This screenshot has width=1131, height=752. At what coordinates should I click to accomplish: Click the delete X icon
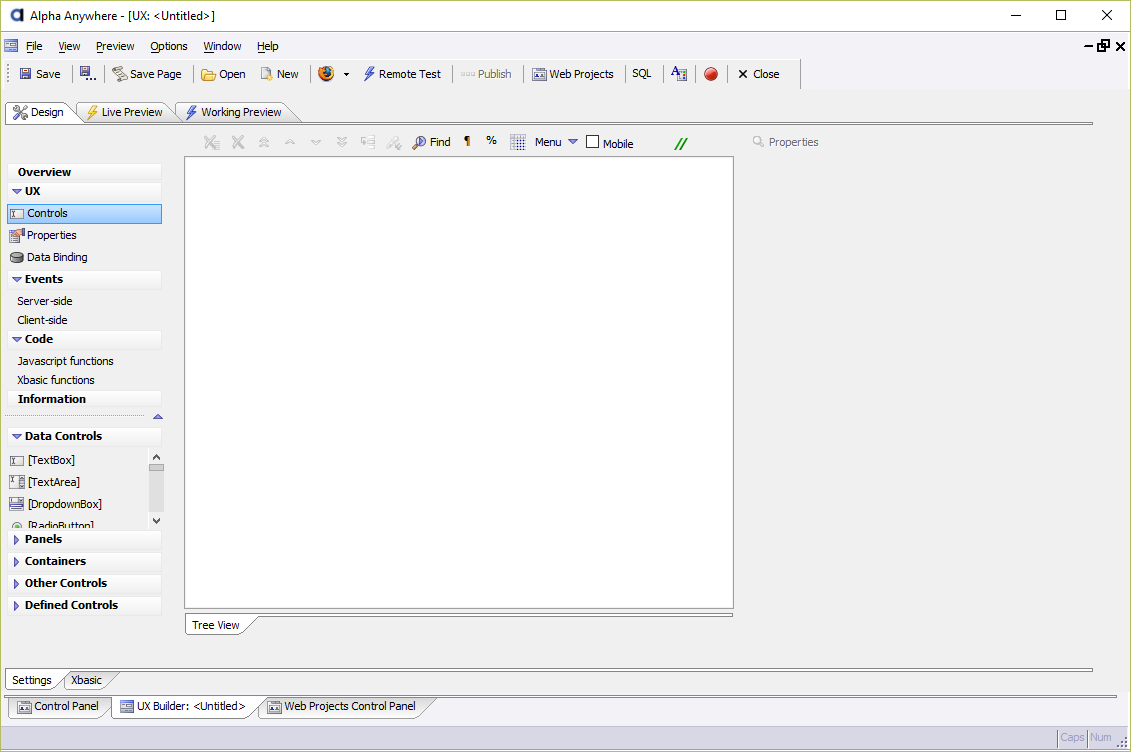pyautogui.click(x=238, y=143)
